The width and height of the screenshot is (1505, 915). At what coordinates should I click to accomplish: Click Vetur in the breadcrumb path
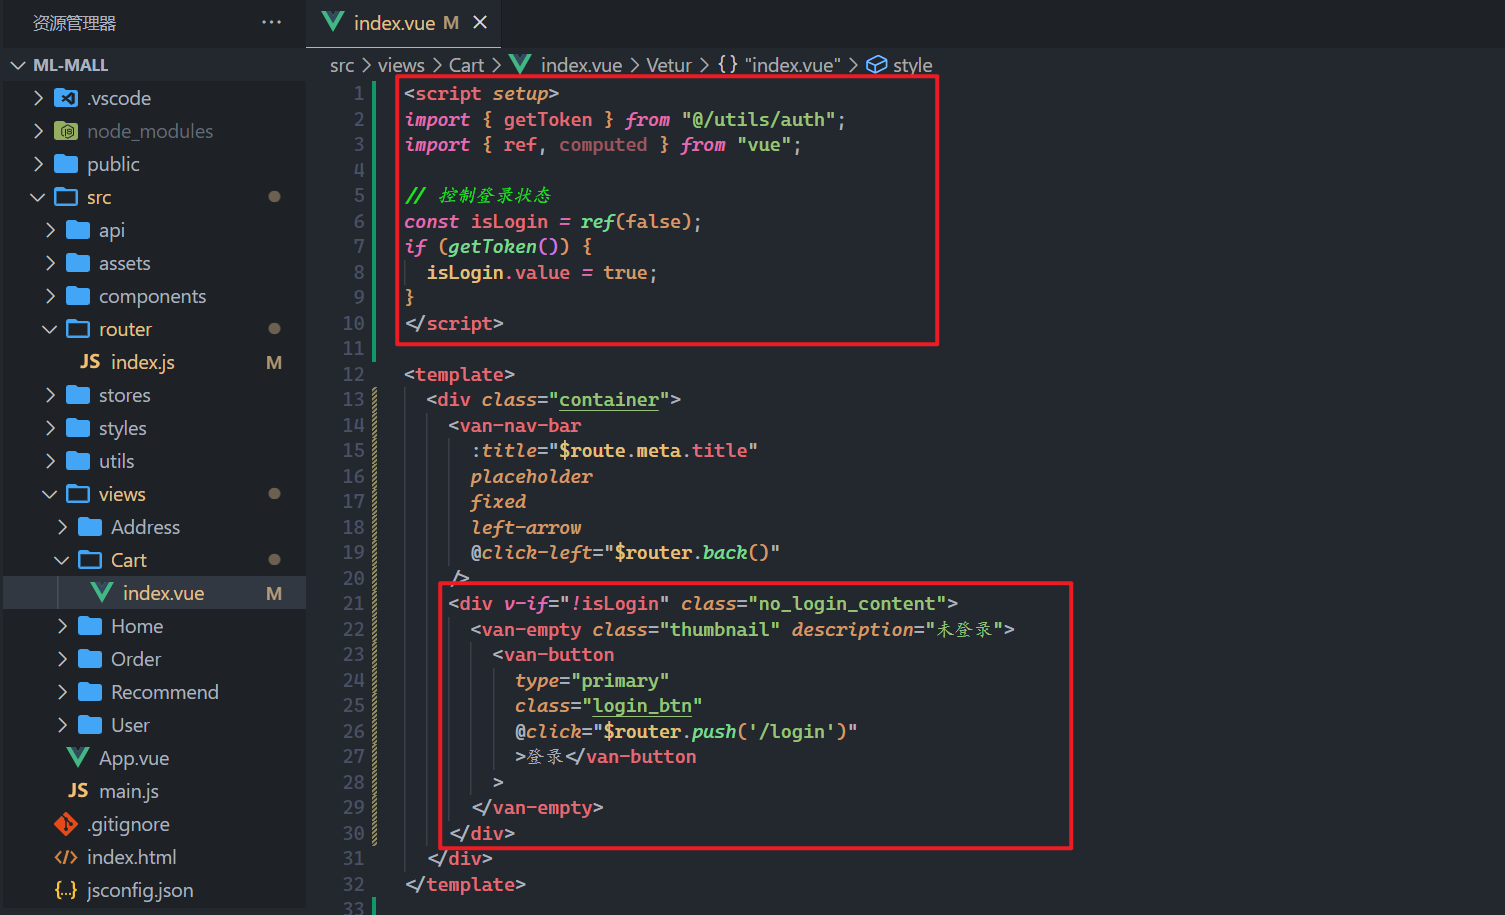668,65
